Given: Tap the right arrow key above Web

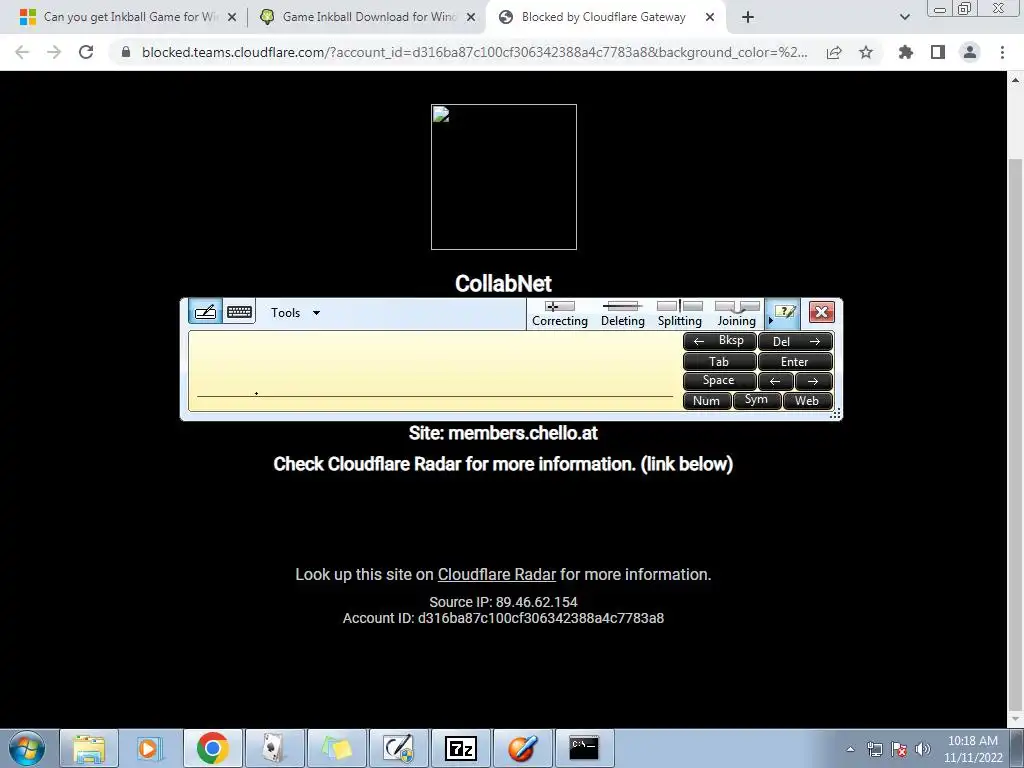Looking at the screenshot, I should pyautogui.click(x=814, y=381).
